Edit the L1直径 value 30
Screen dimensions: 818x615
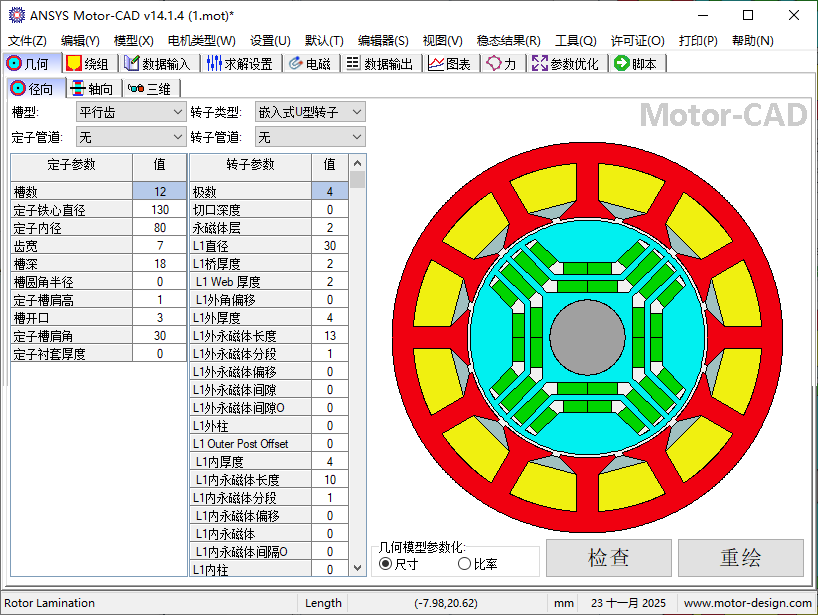330,245
